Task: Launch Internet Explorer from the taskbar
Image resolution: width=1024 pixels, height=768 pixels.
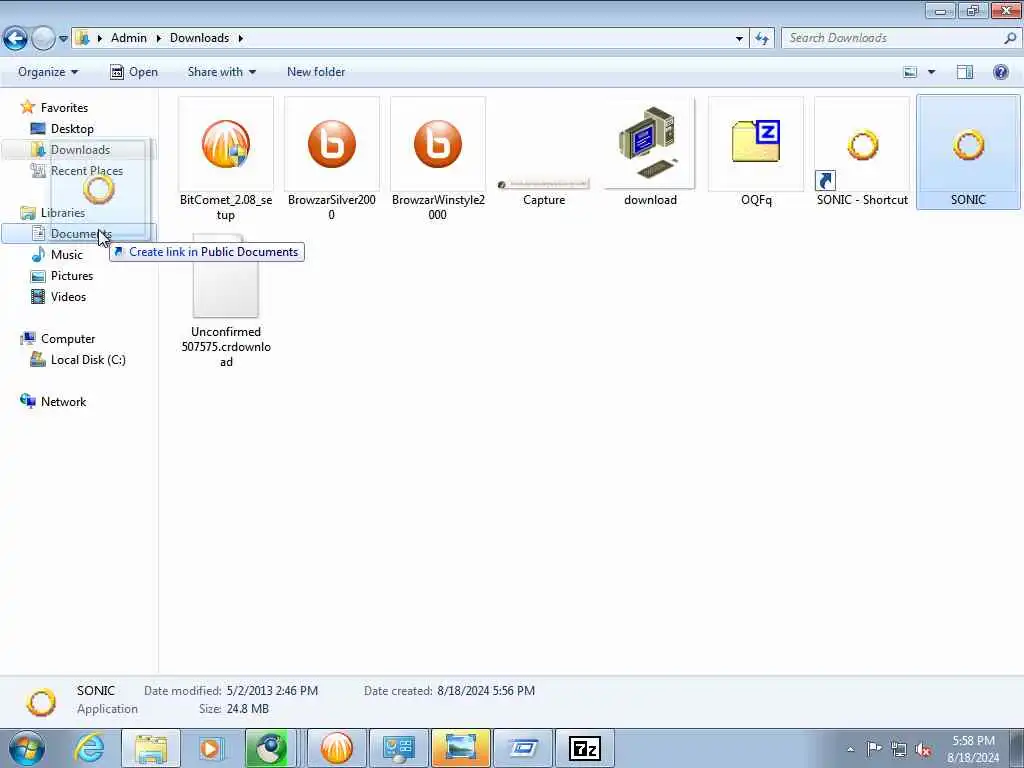Action: tap(89, 748)
